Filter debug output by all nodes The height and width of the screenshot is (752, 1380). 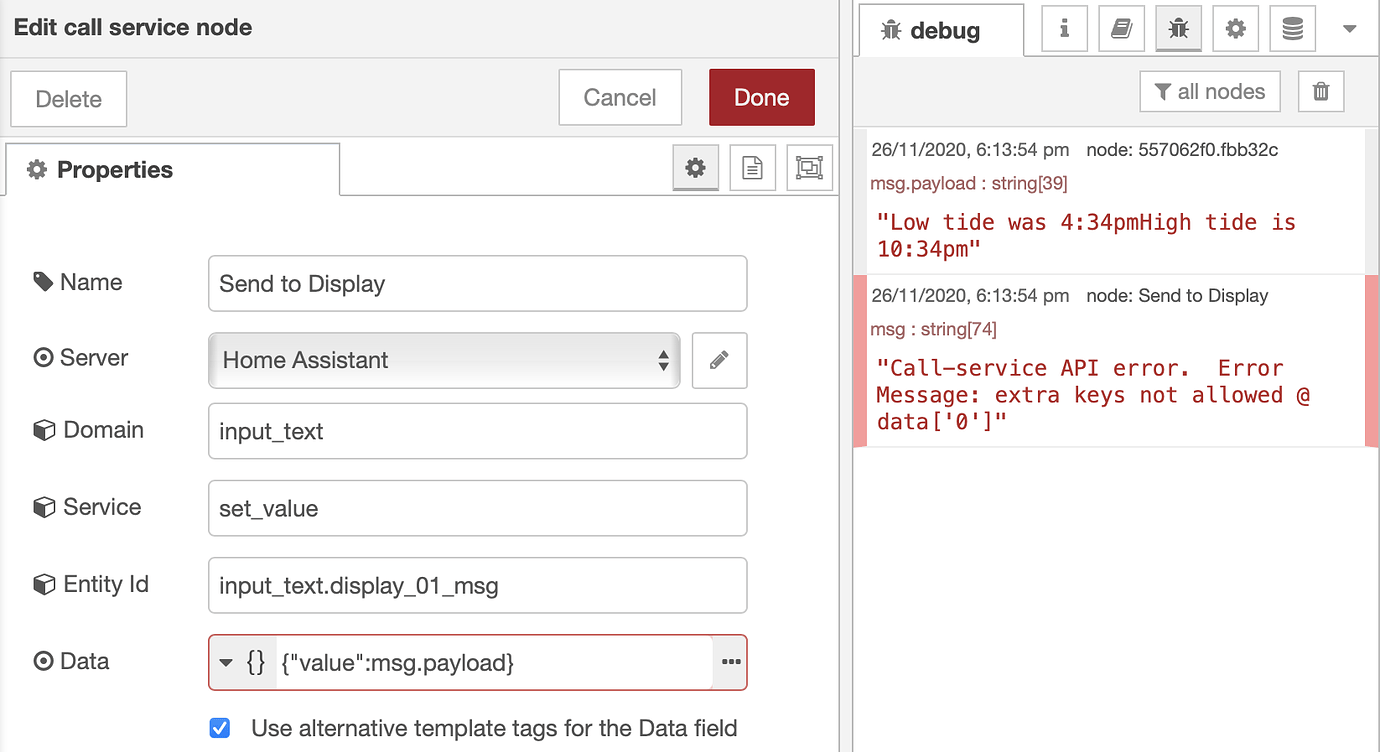[x=1210, y=92]
